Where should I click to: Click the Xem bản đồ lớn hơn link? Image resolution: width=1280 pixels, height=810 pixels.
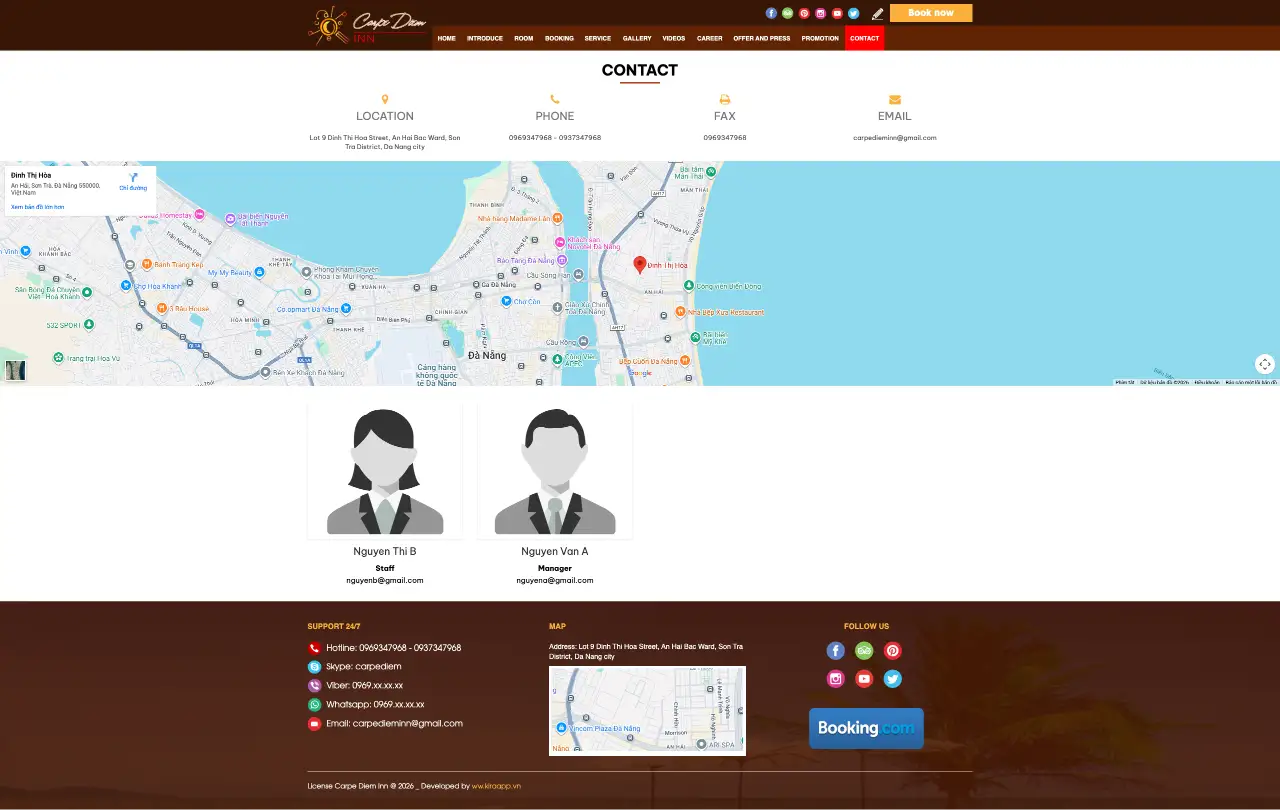pyautogui.click(x=37, y=207)
